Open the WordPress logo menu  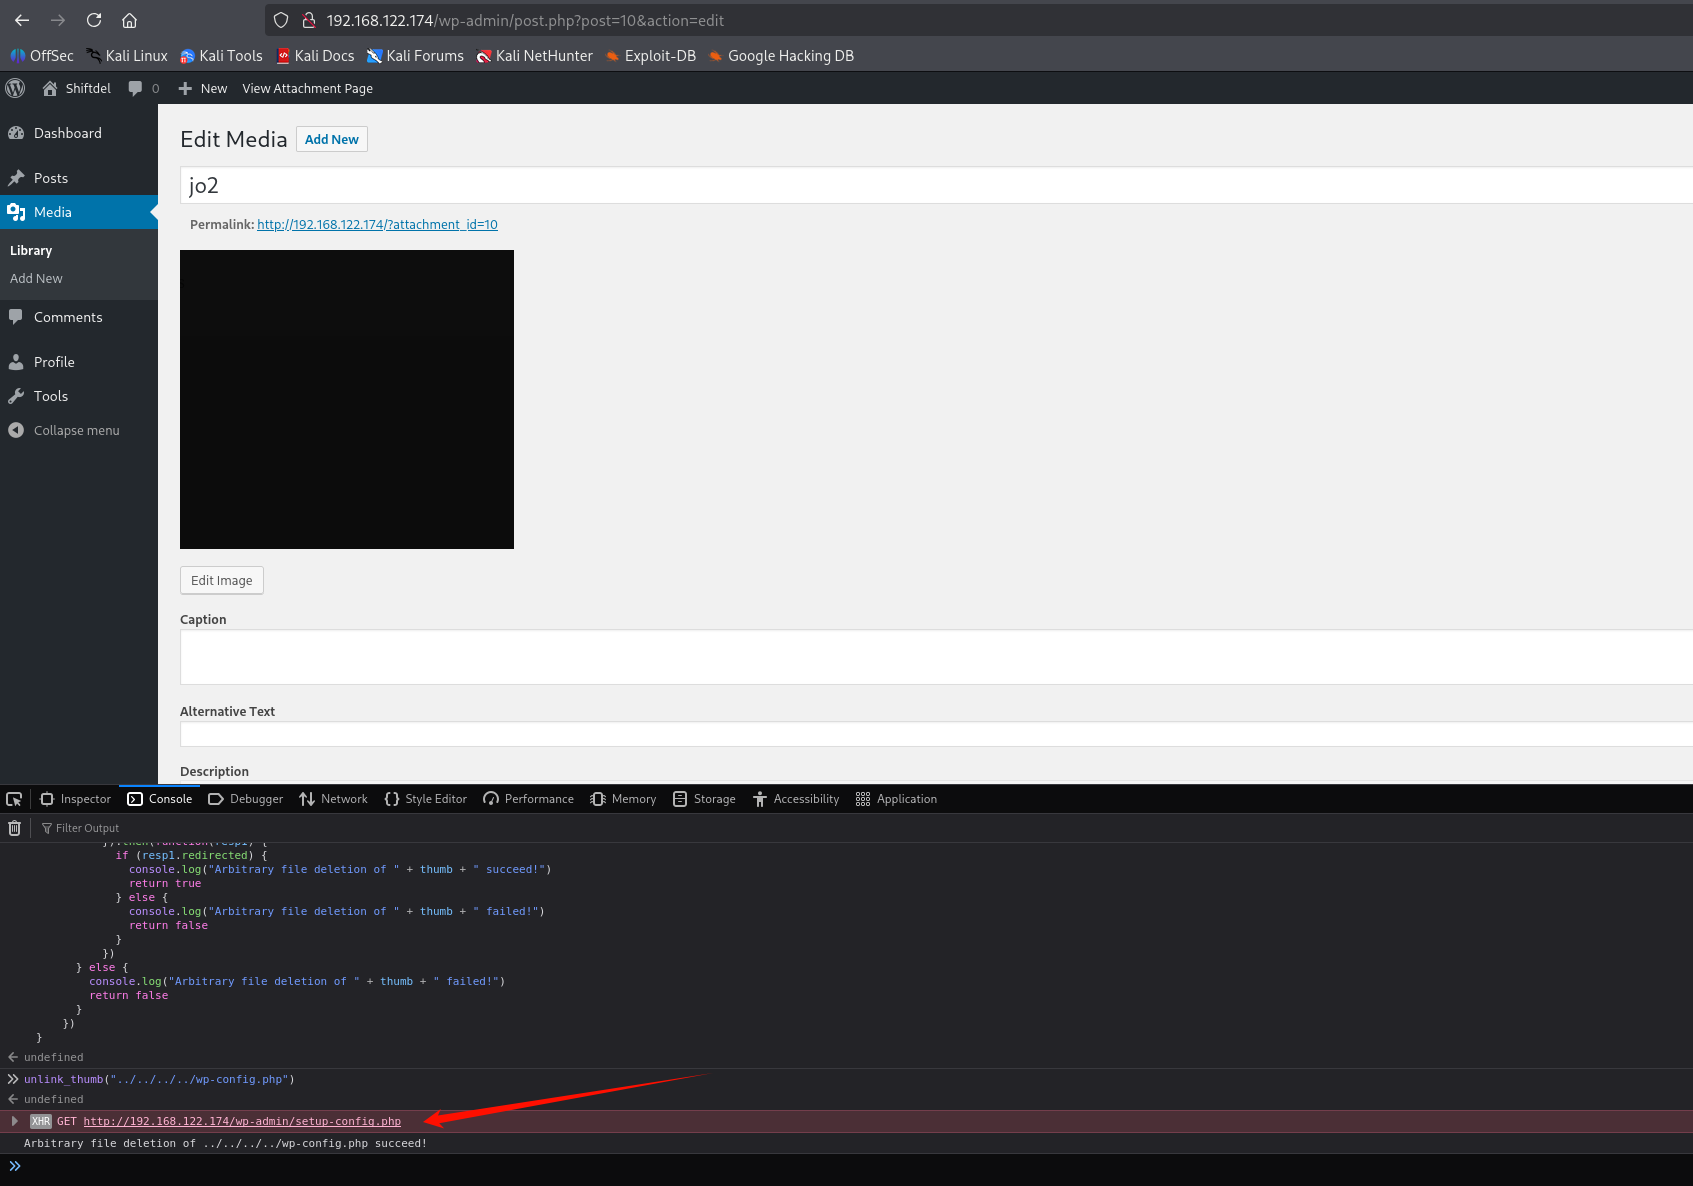click(15, 88)
